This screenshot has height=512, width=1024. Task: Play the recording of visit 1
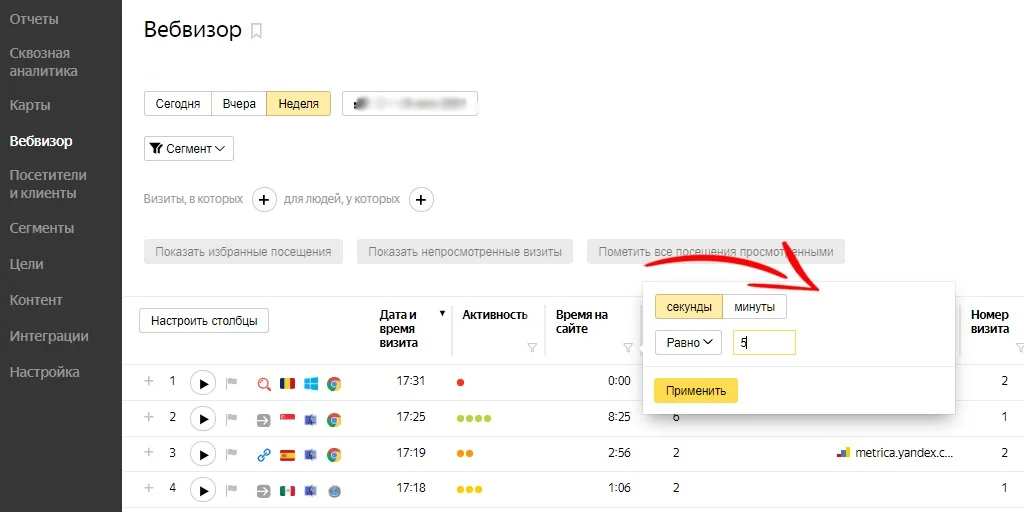203,383
